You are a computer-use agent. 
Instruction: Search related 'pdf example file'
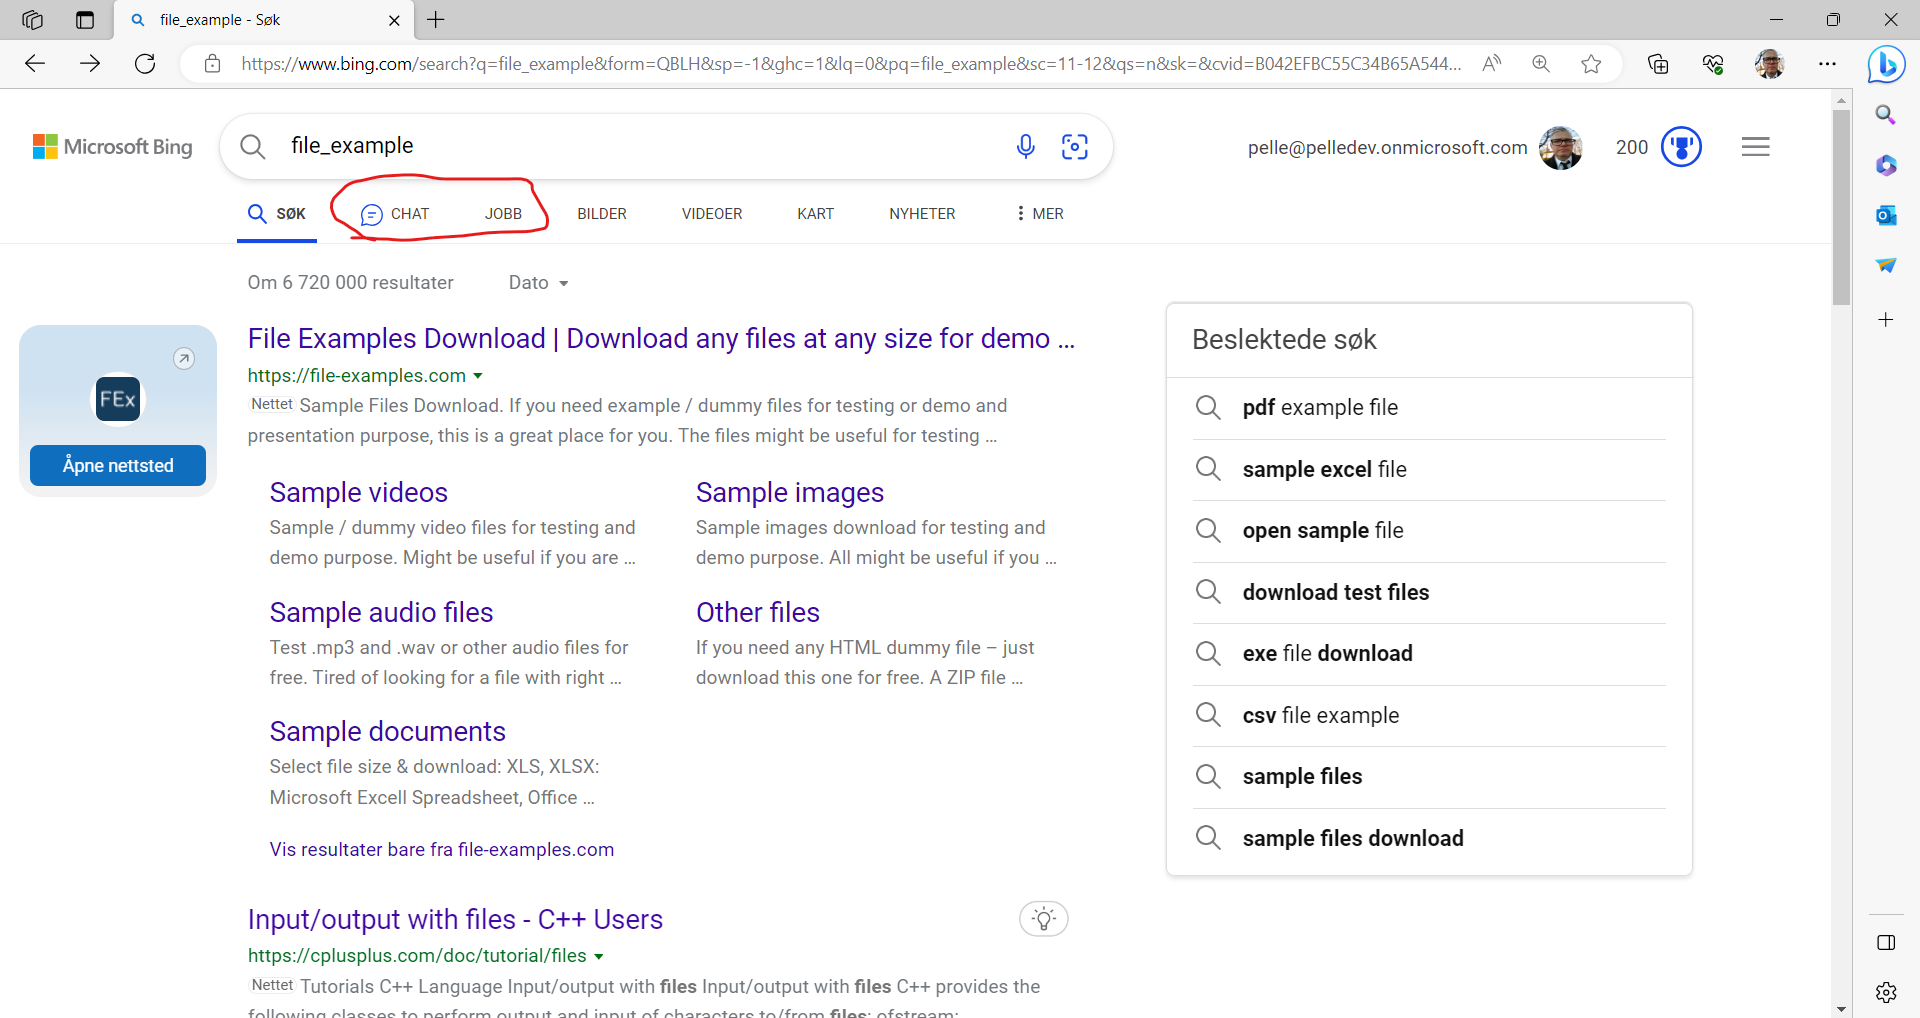[1429, 408]
